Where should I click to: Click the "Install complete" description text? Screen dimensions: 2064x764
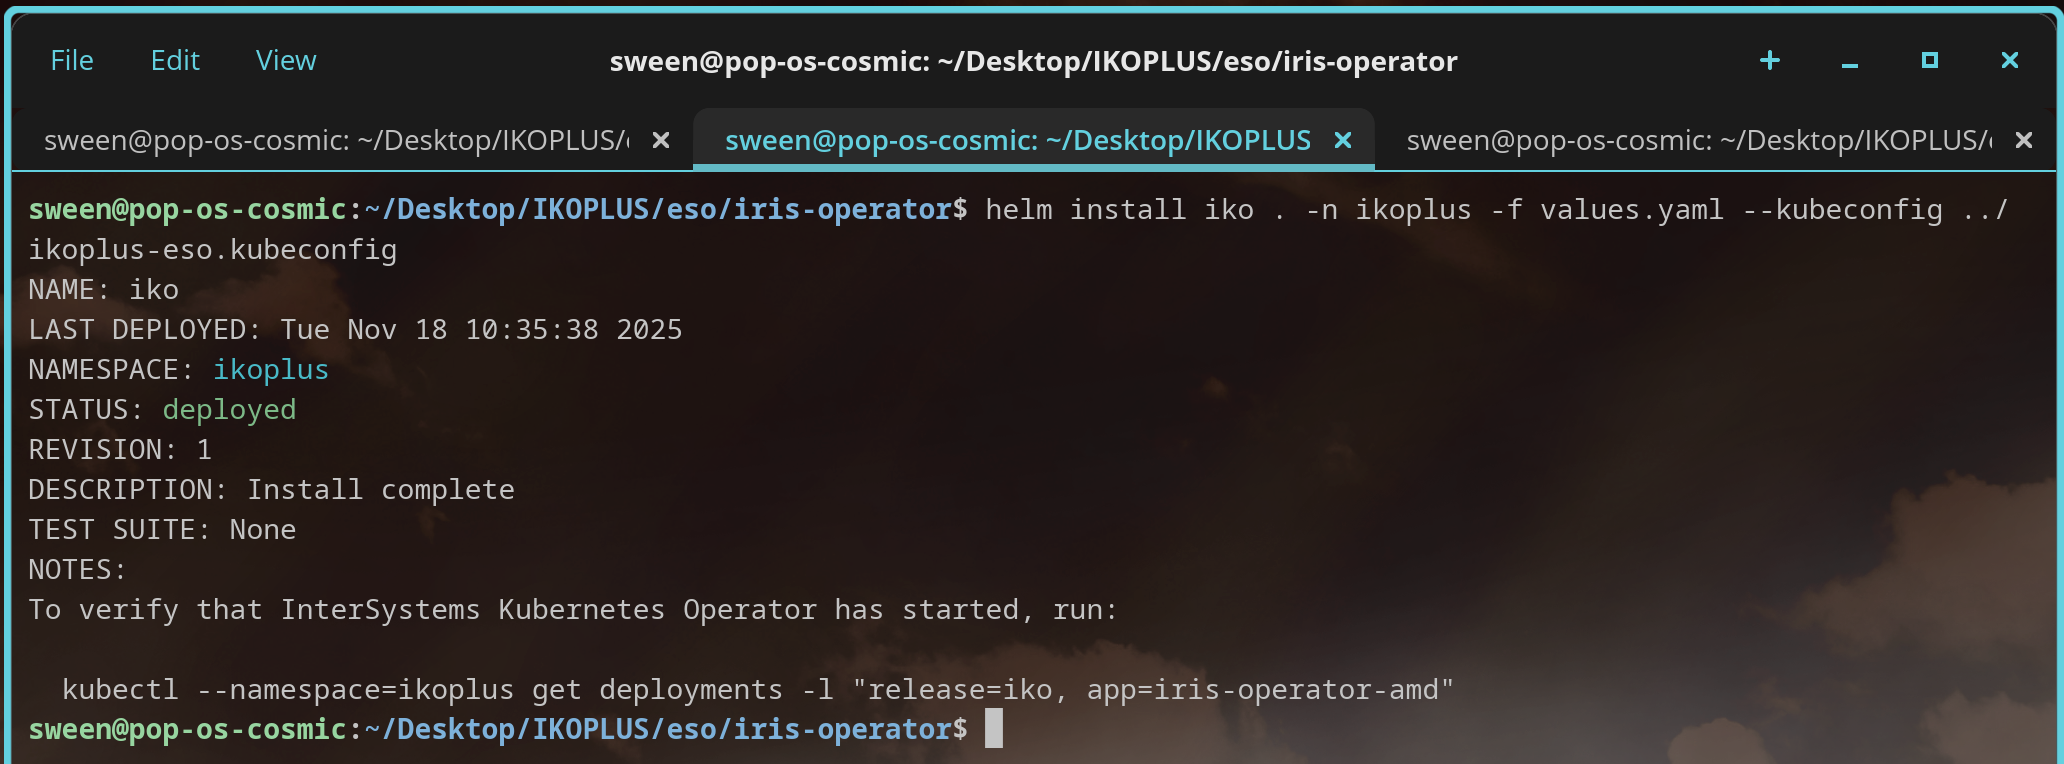click(380, 490)
